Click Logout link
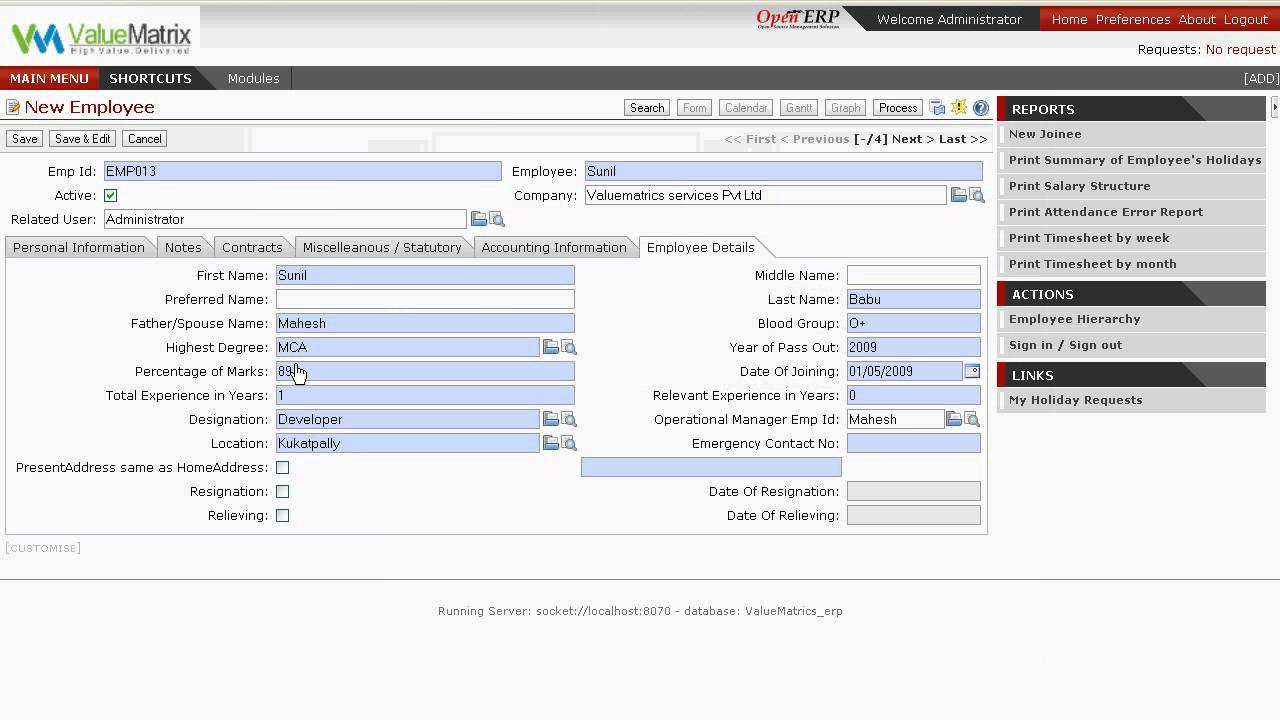 point(1246,19)
